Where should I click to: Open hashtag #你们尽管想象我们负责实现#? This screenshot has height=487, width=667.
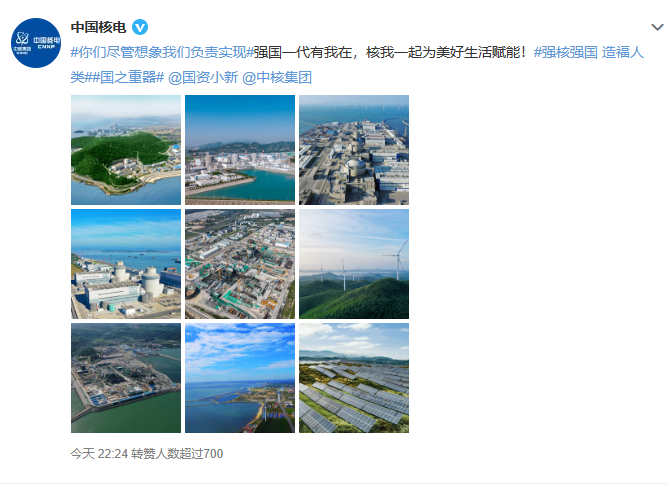[162, 52]
